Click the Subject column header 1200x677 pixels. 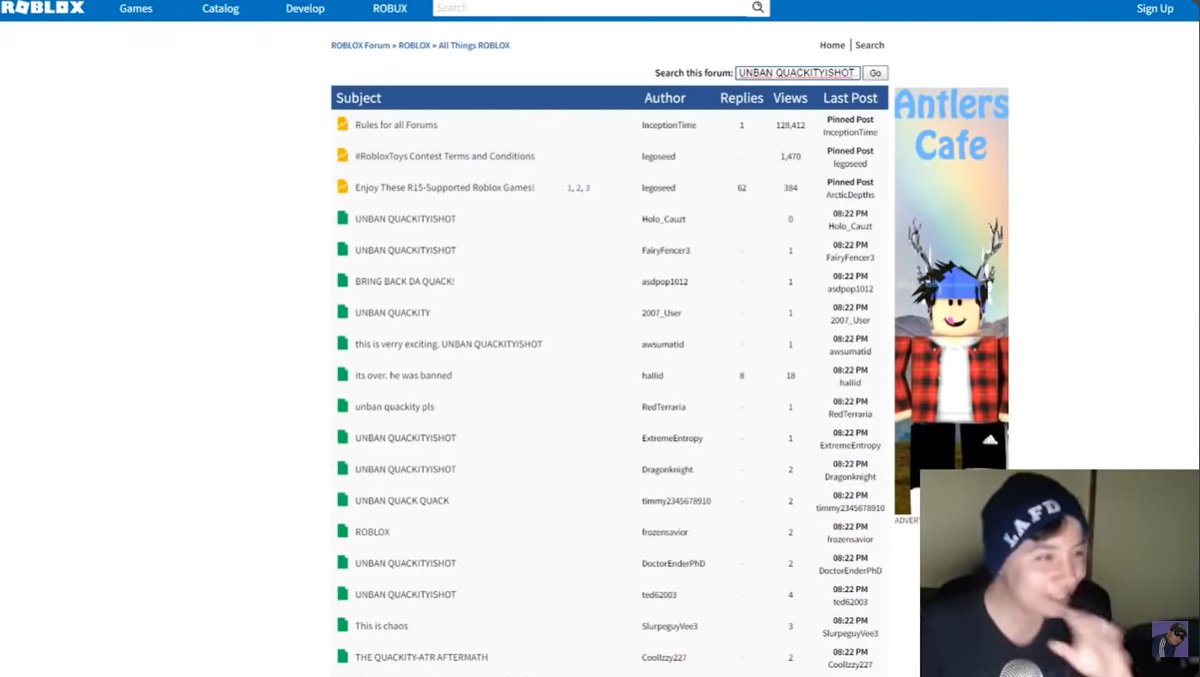(358, 98)
